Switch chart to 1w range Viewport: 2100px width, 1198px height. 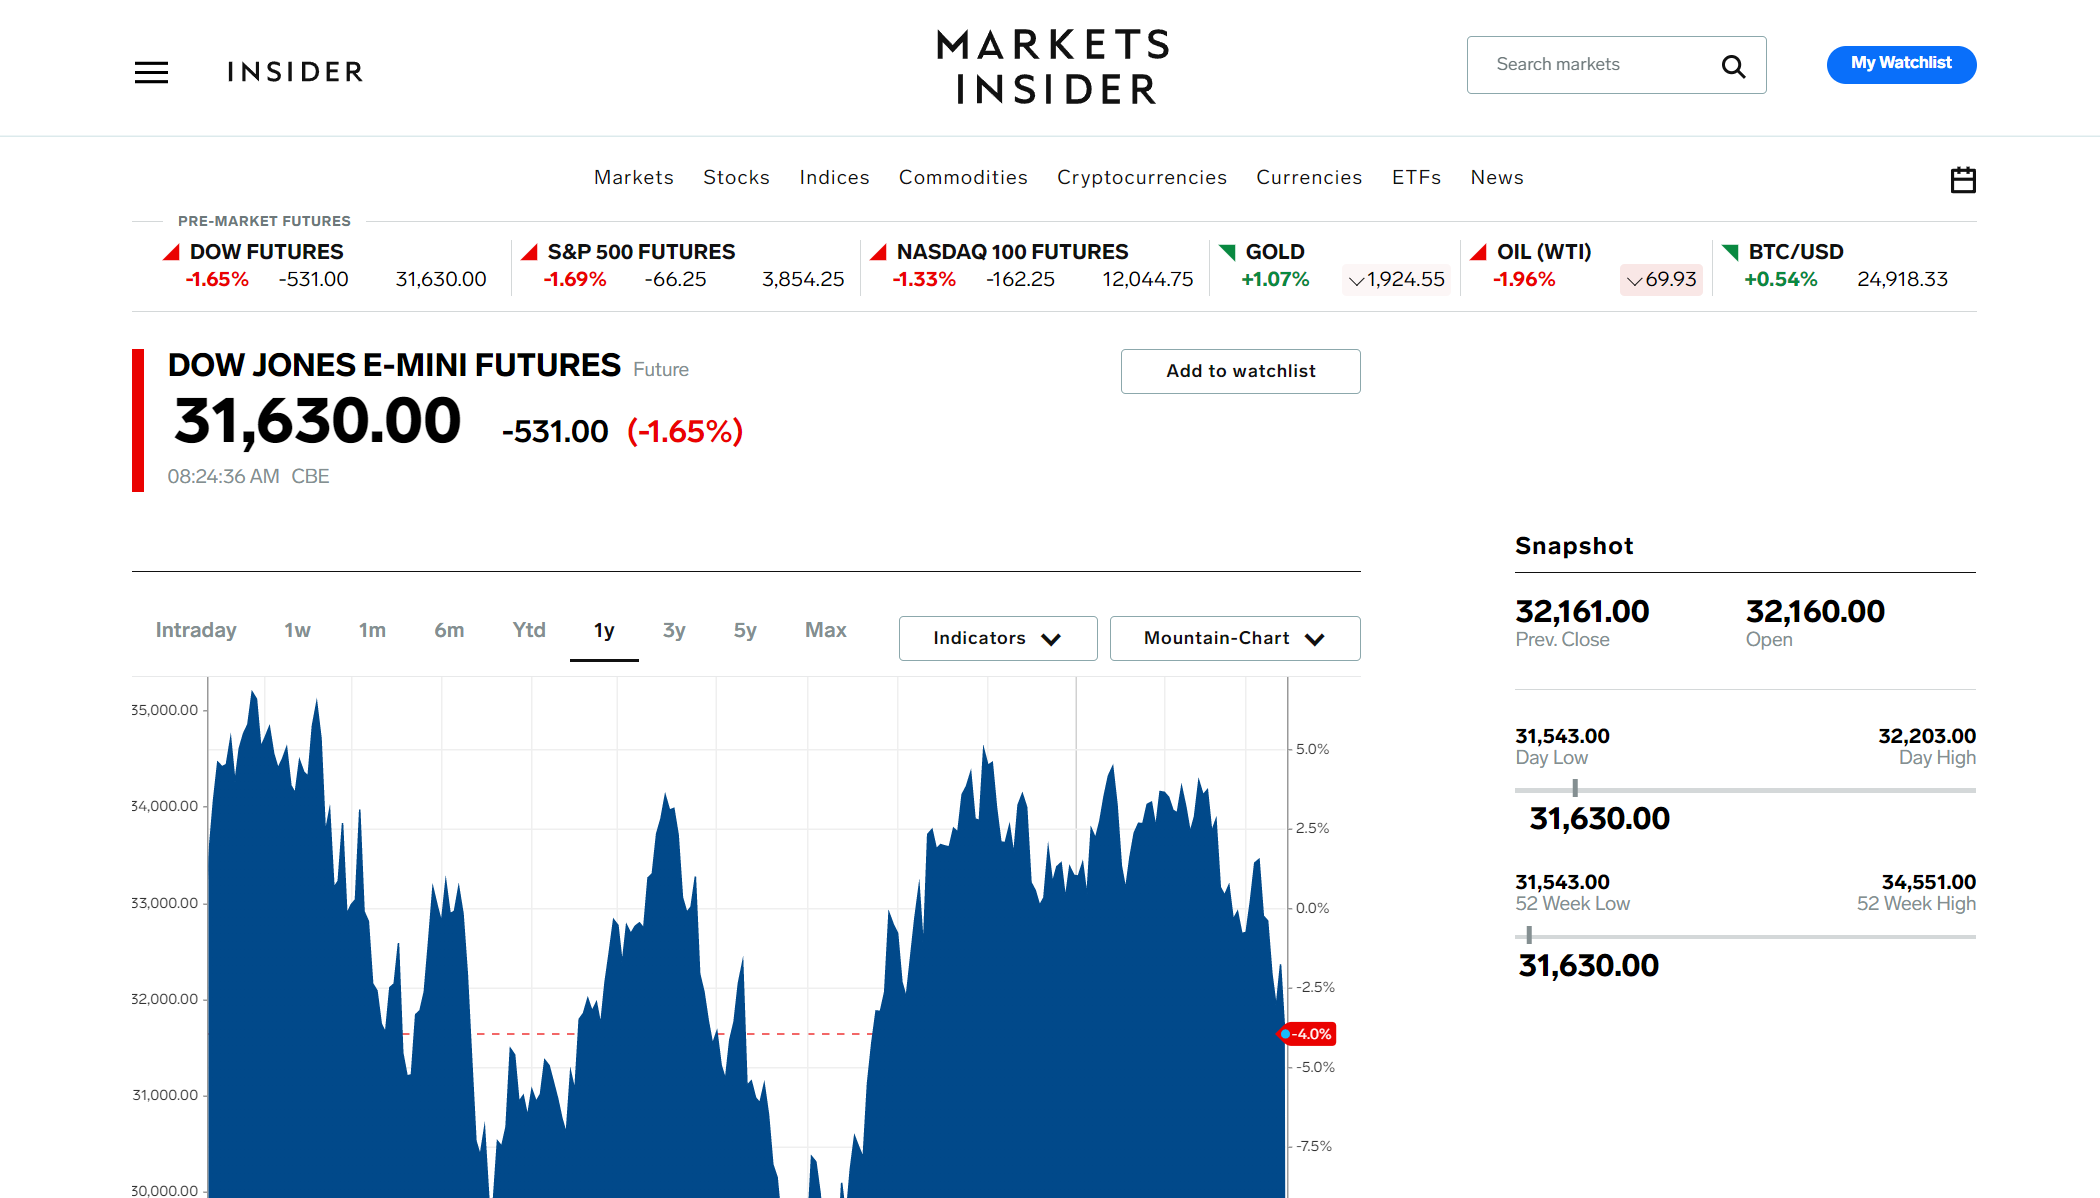[297, 630]
